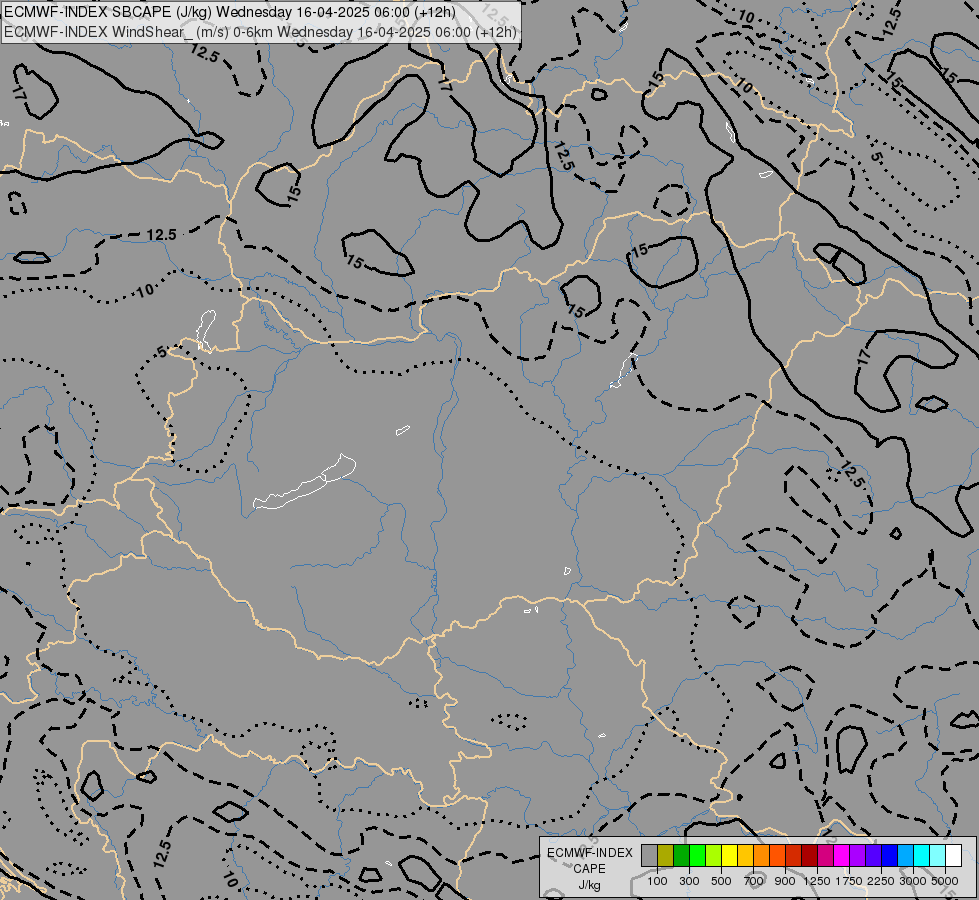Click legend value '5000'
This screenshot has height=900, width=979.
click(x=945, y=881)
